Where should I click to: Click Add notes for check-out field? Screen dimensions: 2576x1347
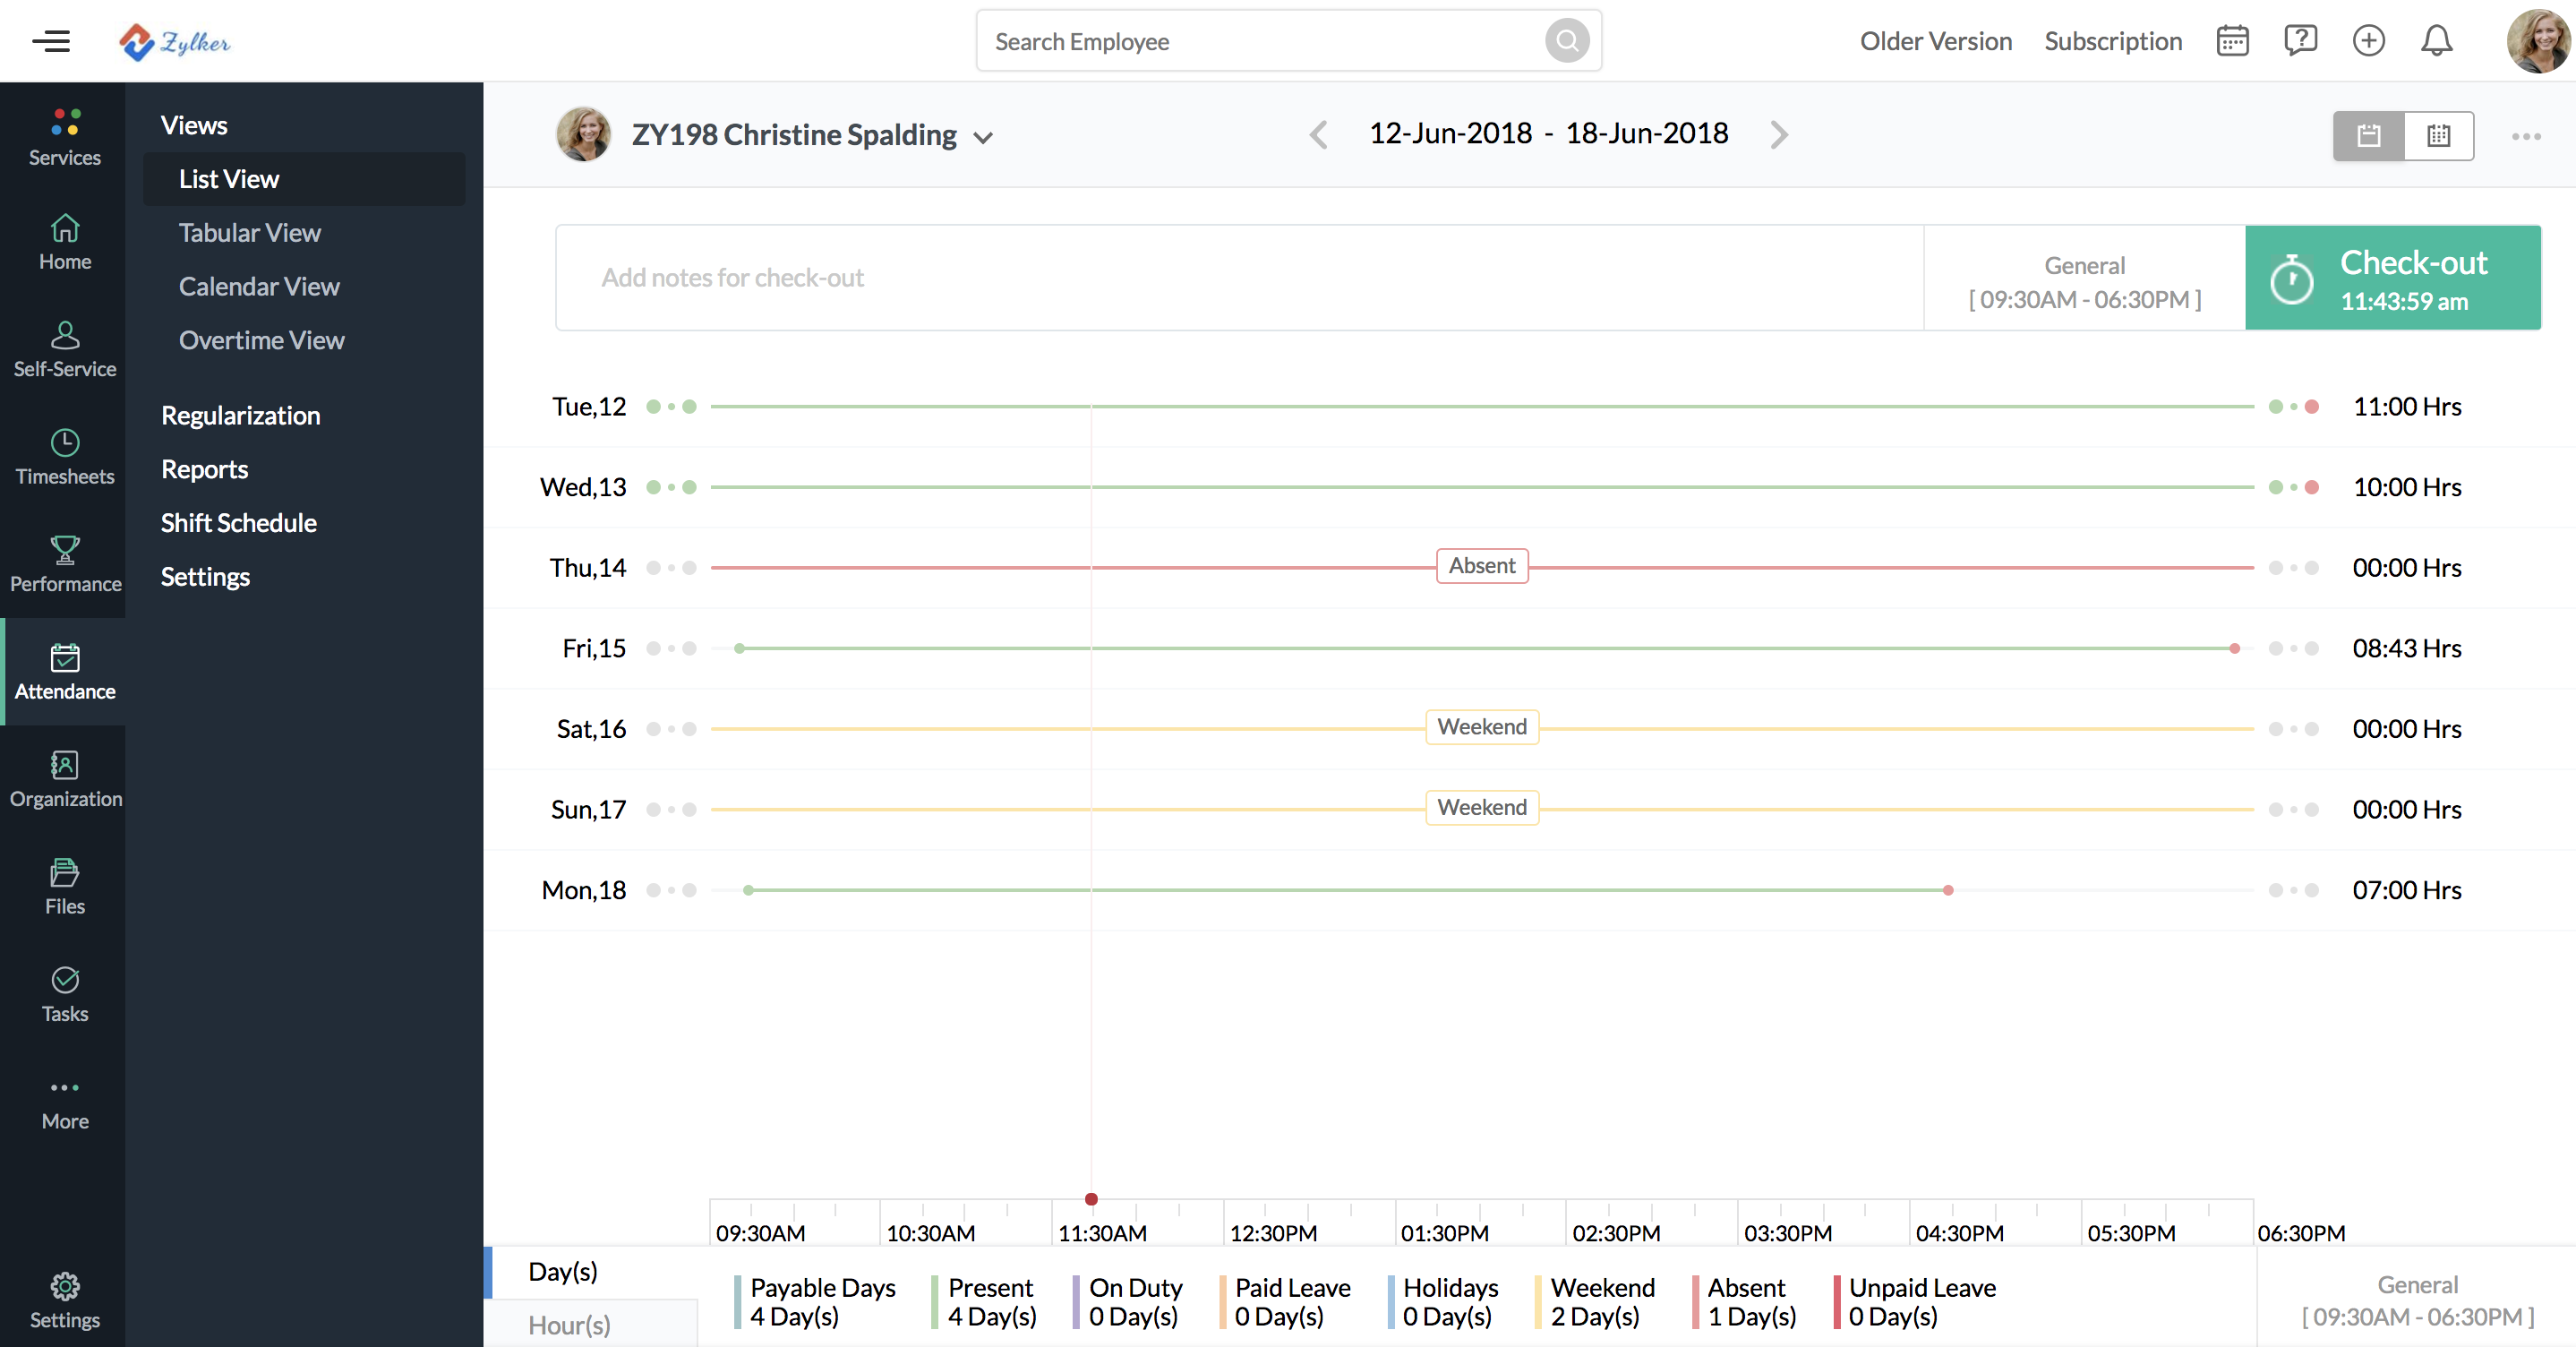pyautogui.click(x=1240, y=276)
